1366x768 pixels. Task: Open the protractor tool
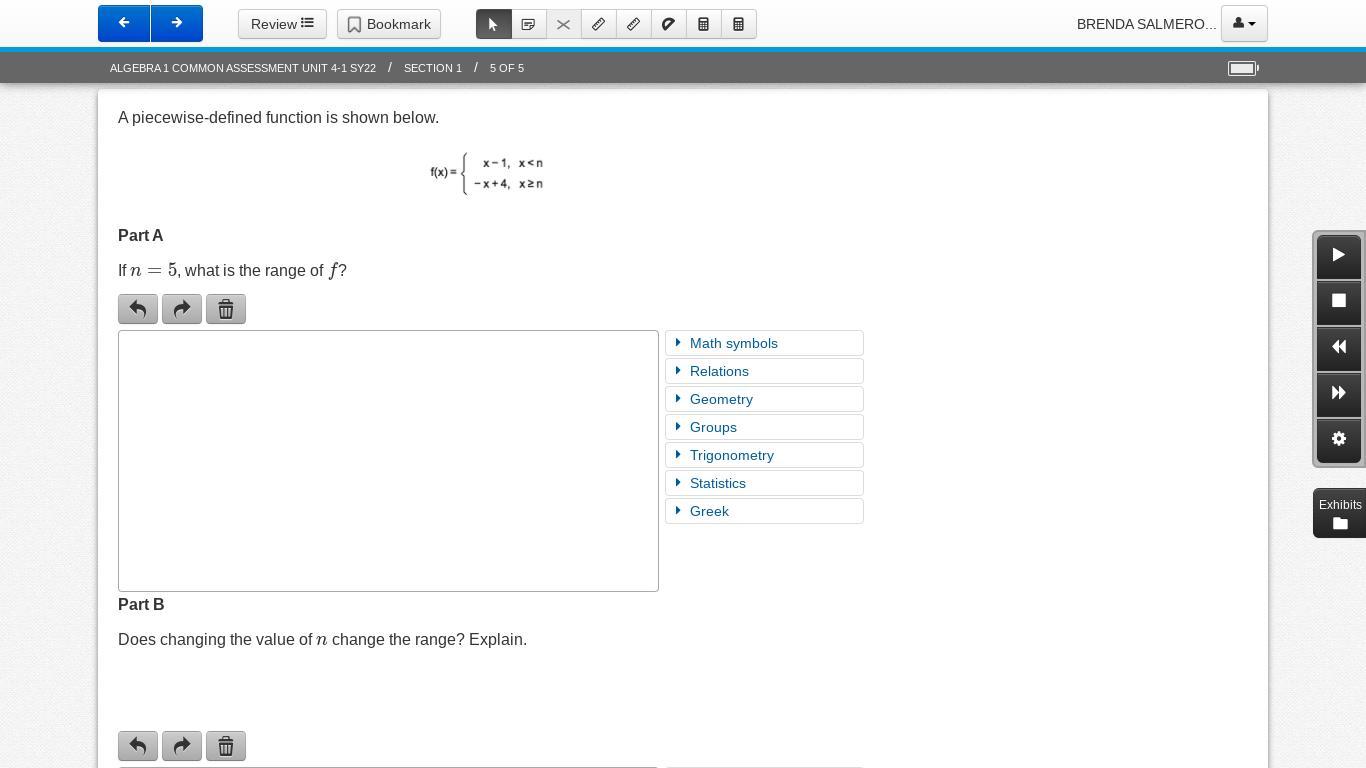(669, 24)
